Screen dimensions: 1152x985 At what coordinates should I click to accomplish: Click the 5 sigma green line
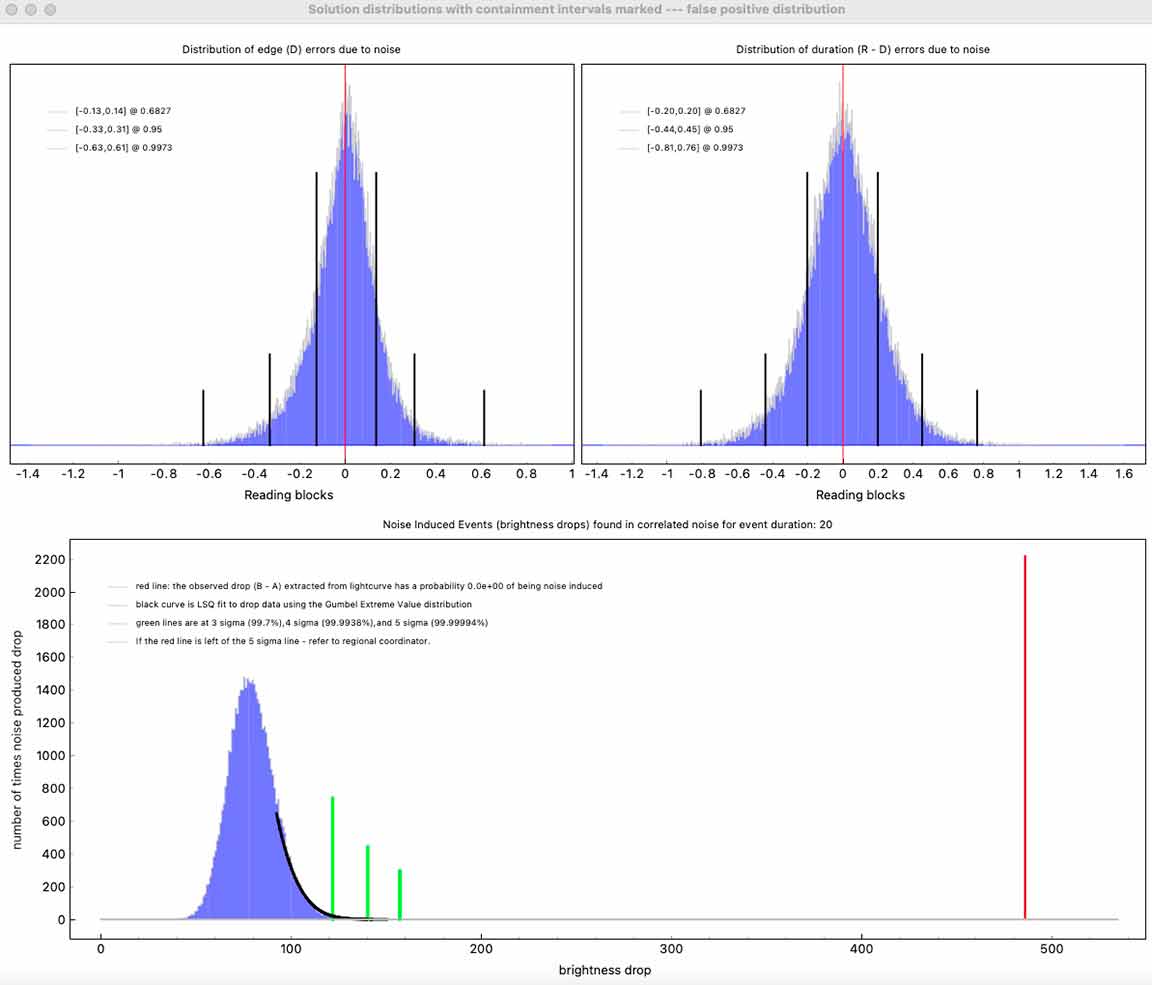400,894
